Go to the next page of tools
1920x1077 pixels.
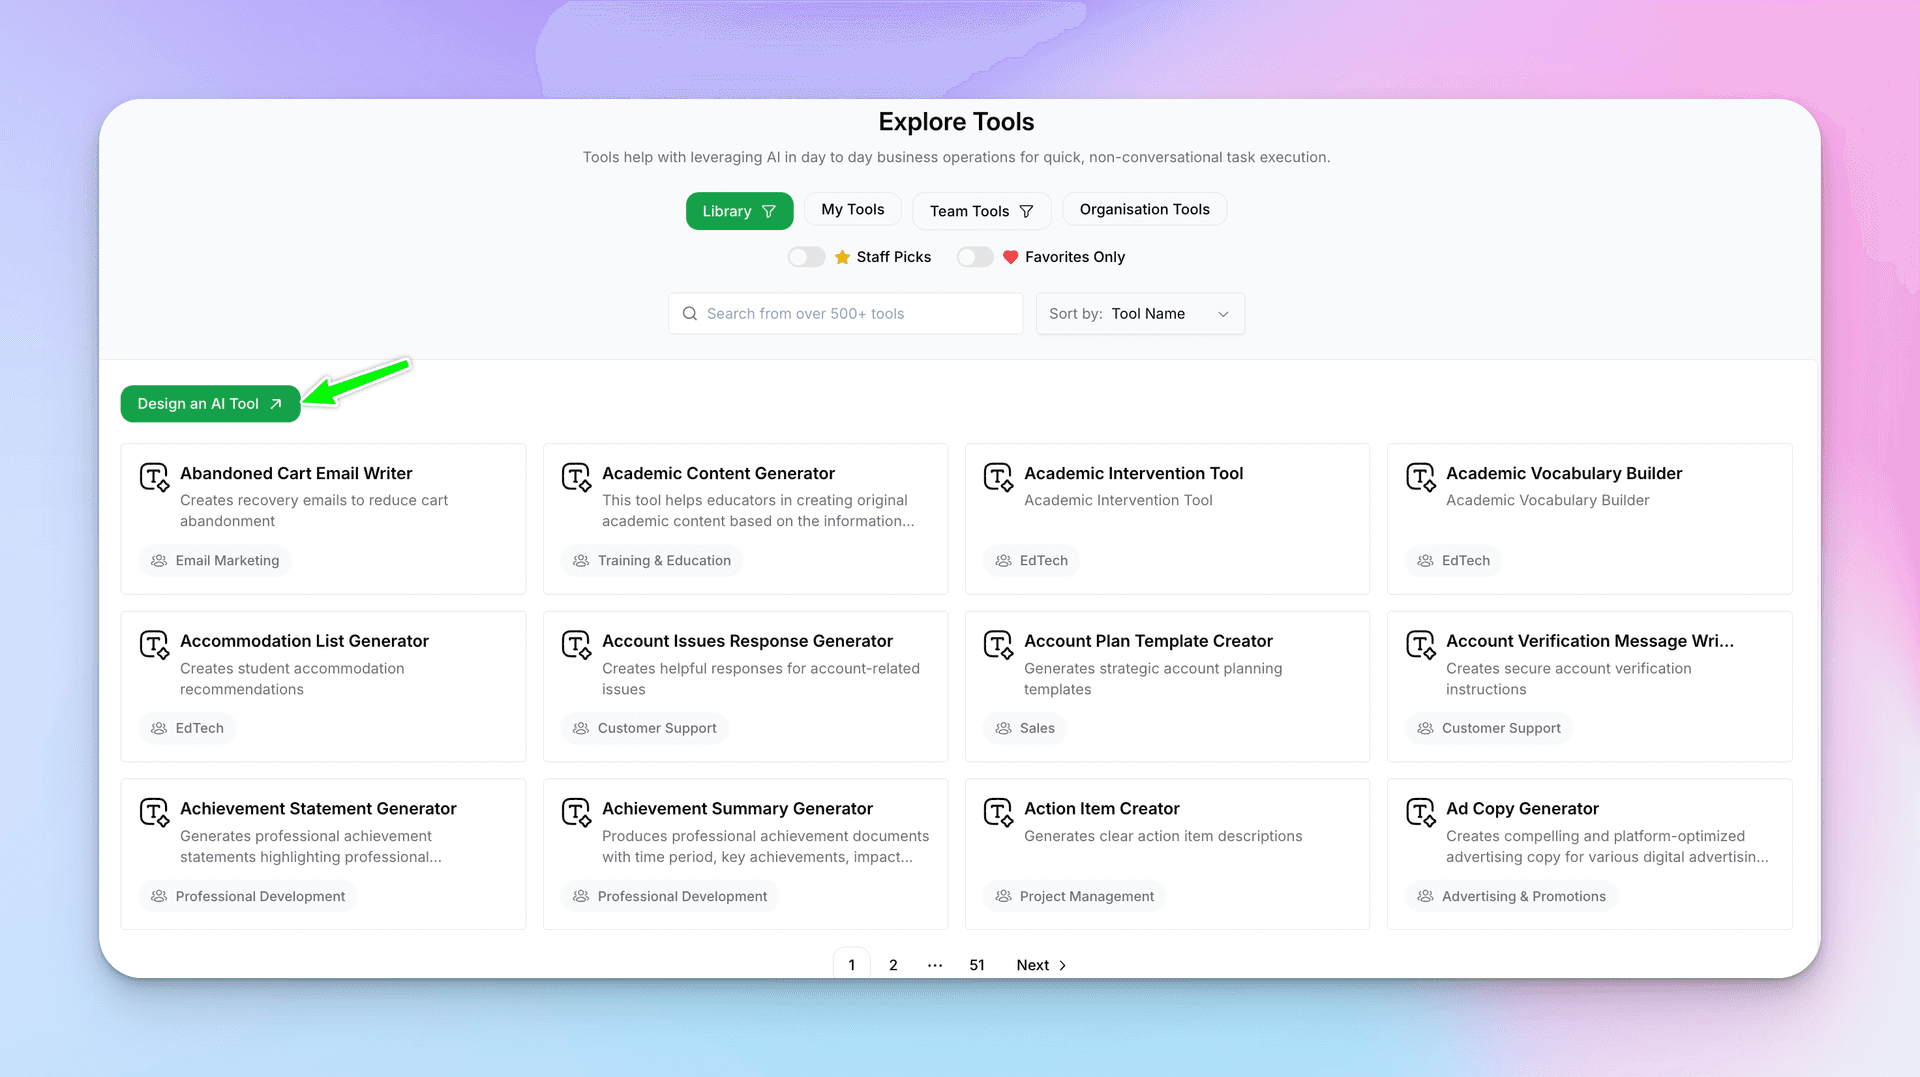(1038, 965)
